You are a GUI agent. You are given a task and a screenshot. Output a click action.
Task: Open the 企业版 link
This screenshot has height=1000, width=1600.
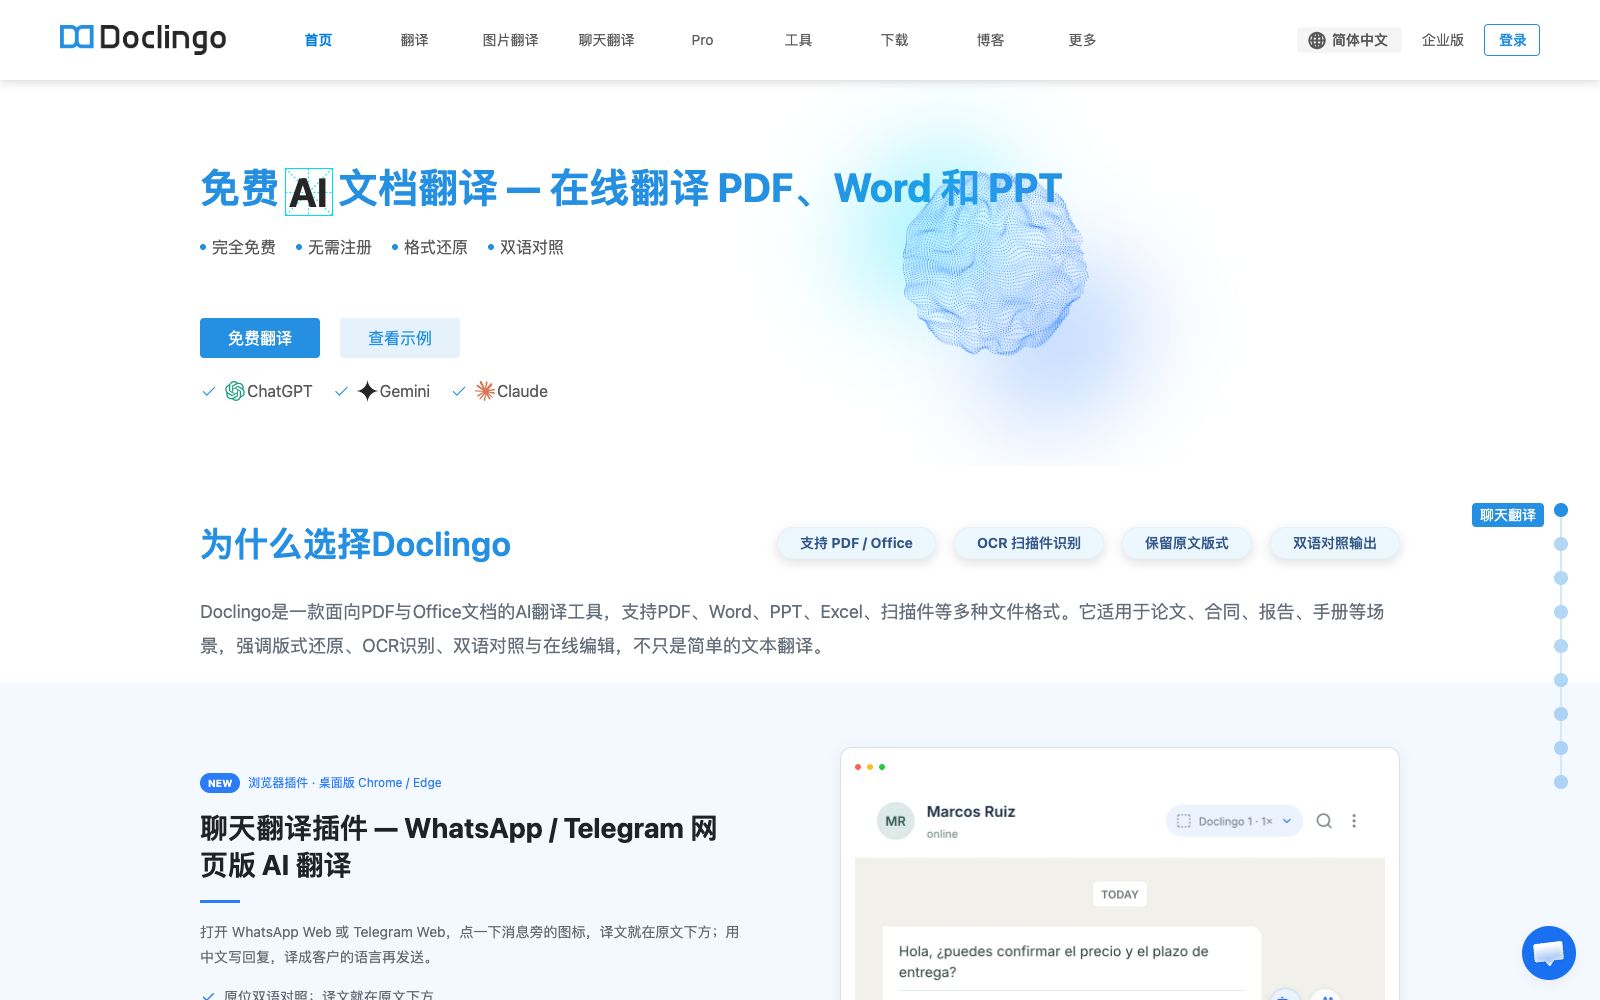[1443, 40]
